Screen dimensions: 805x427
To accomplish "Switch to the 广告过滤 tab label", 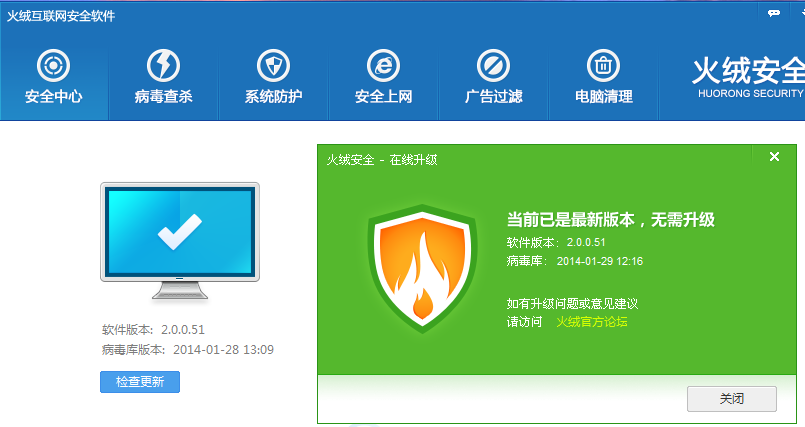I will click(493, 97).
